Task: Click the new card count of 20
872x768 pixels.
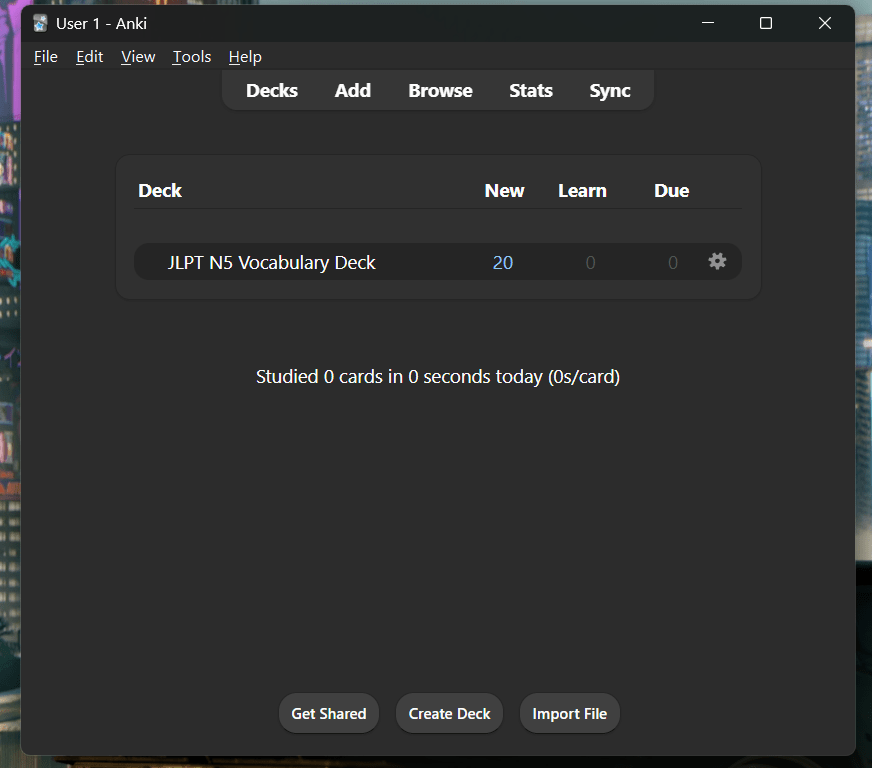Action: point(503,263)
